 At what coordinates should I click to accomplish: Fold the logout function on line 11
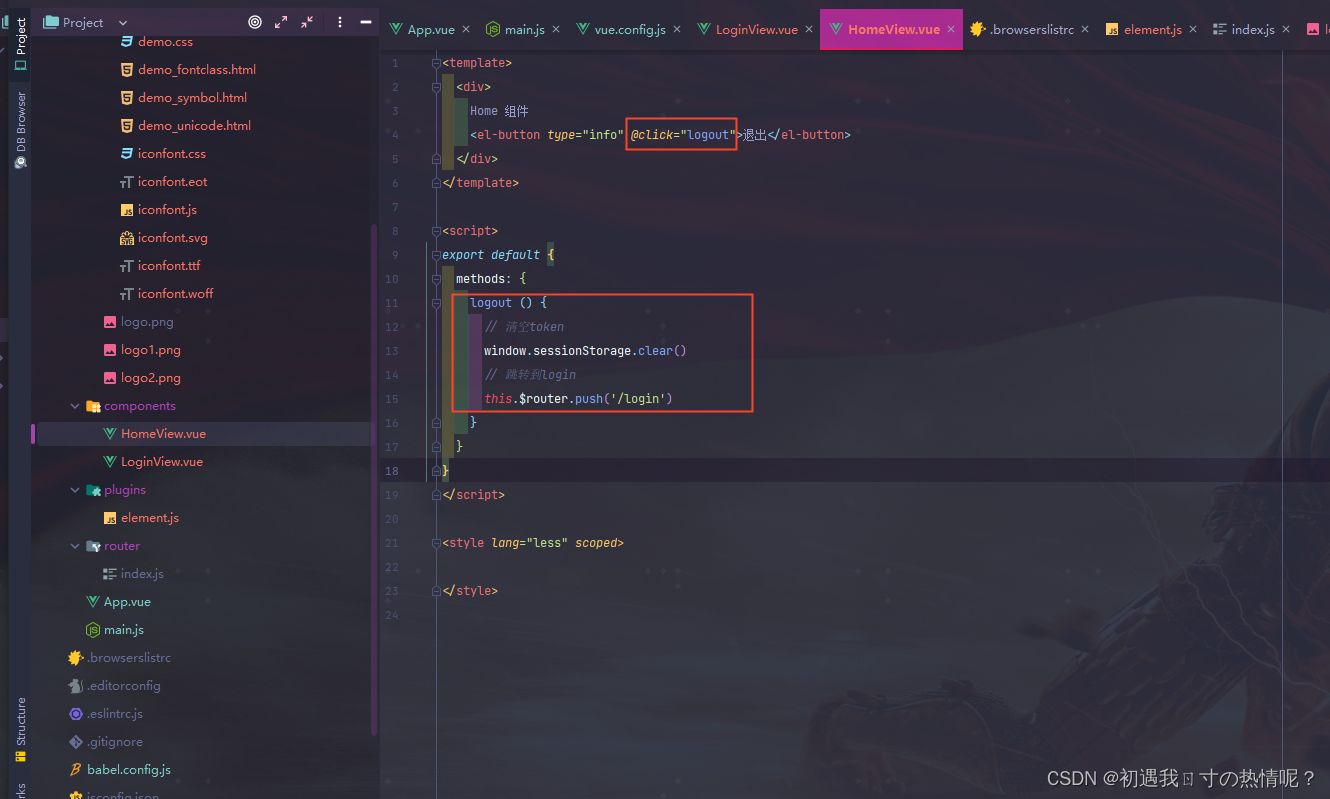[x=435, y=303]
